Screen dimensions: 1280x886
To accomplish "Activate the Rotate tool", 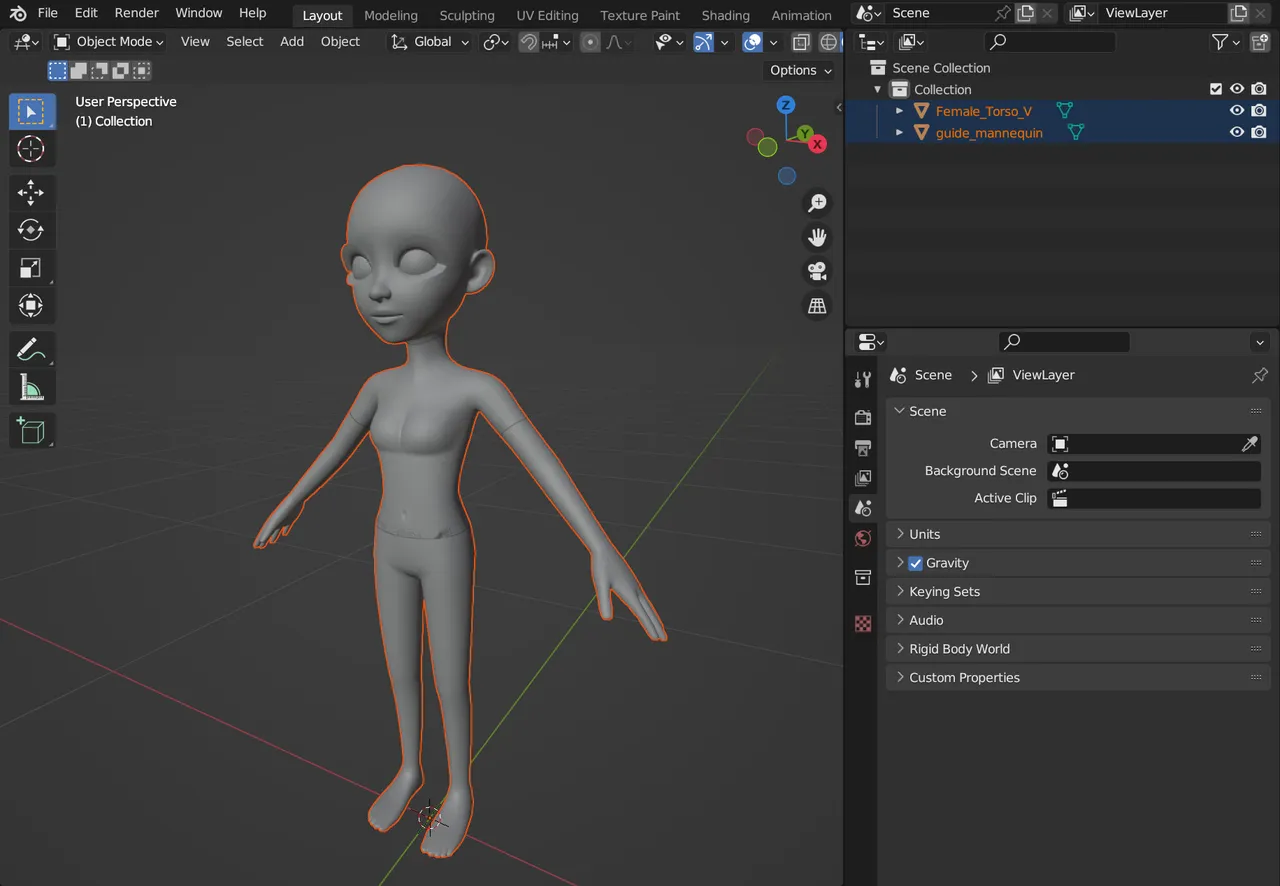I will click(x=31, y=230).
